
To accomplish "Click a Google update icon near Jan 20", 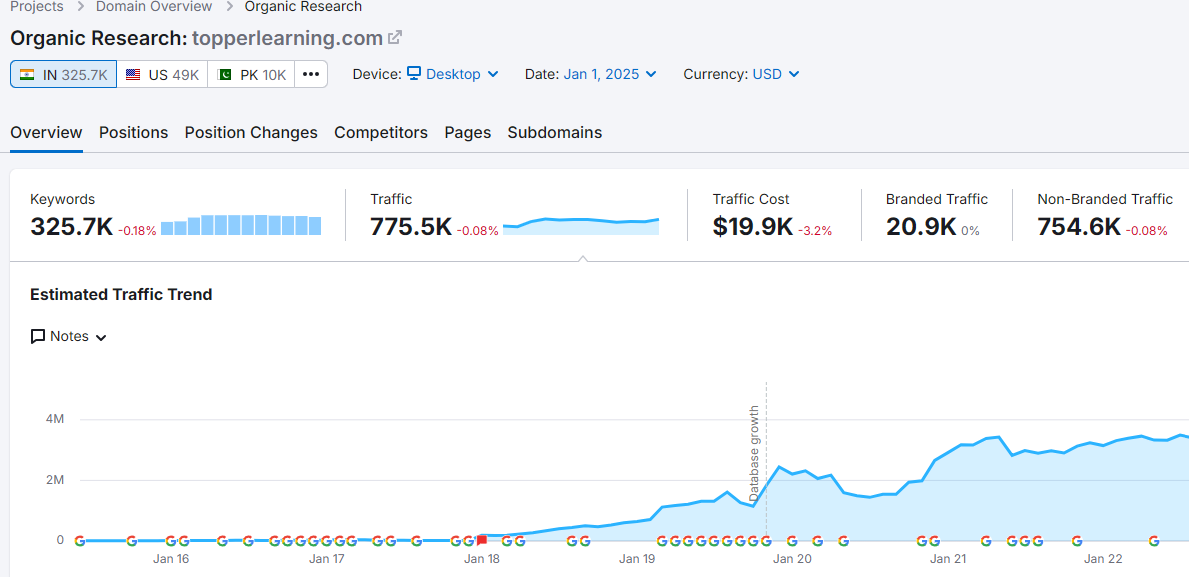I will tap(790, 540).
